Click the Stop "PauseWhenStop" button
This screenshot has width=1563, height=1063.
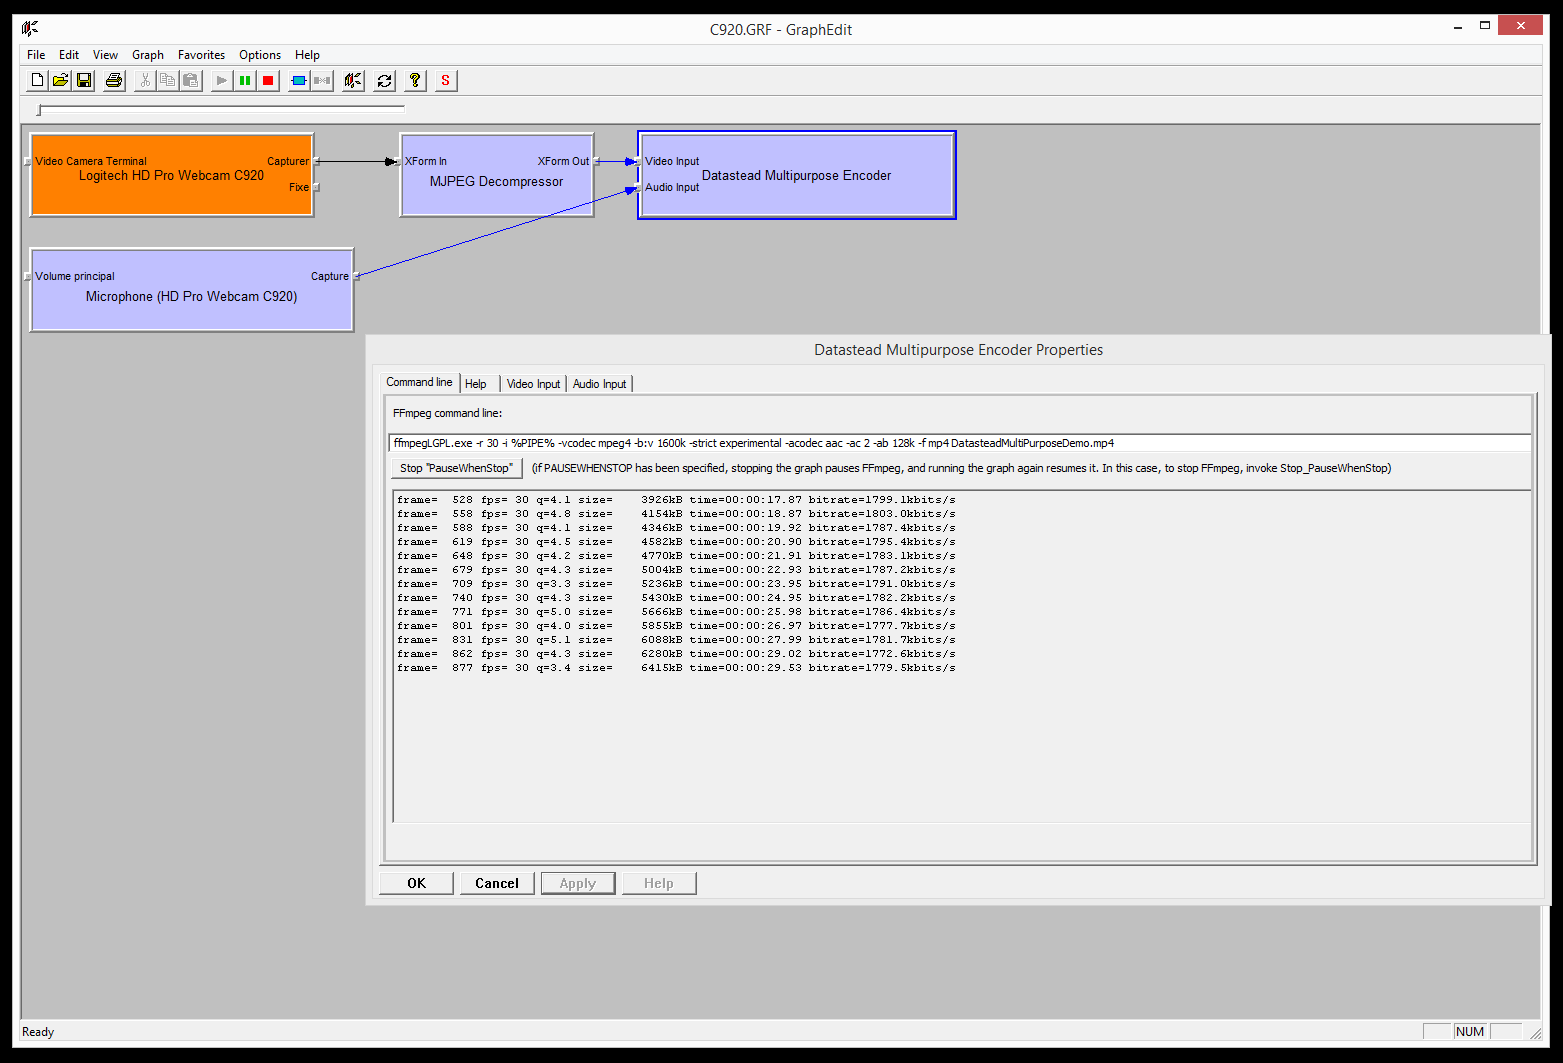(456, 468)
